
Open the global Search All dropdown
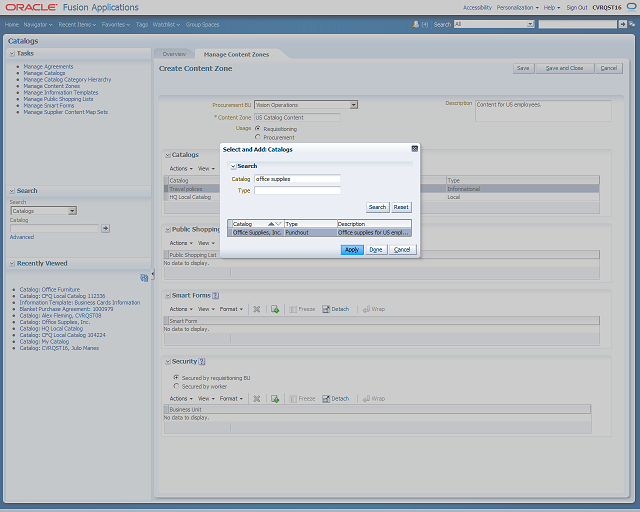[x=530, y=24]
